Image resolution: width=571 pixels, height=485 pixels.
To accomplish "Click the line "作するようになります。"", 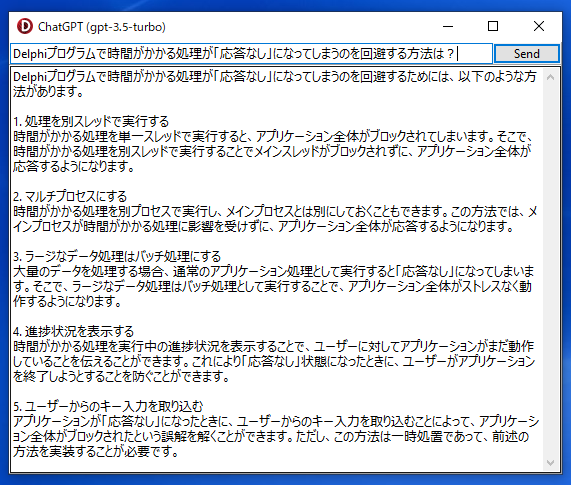I will click(x=67, y=301).
